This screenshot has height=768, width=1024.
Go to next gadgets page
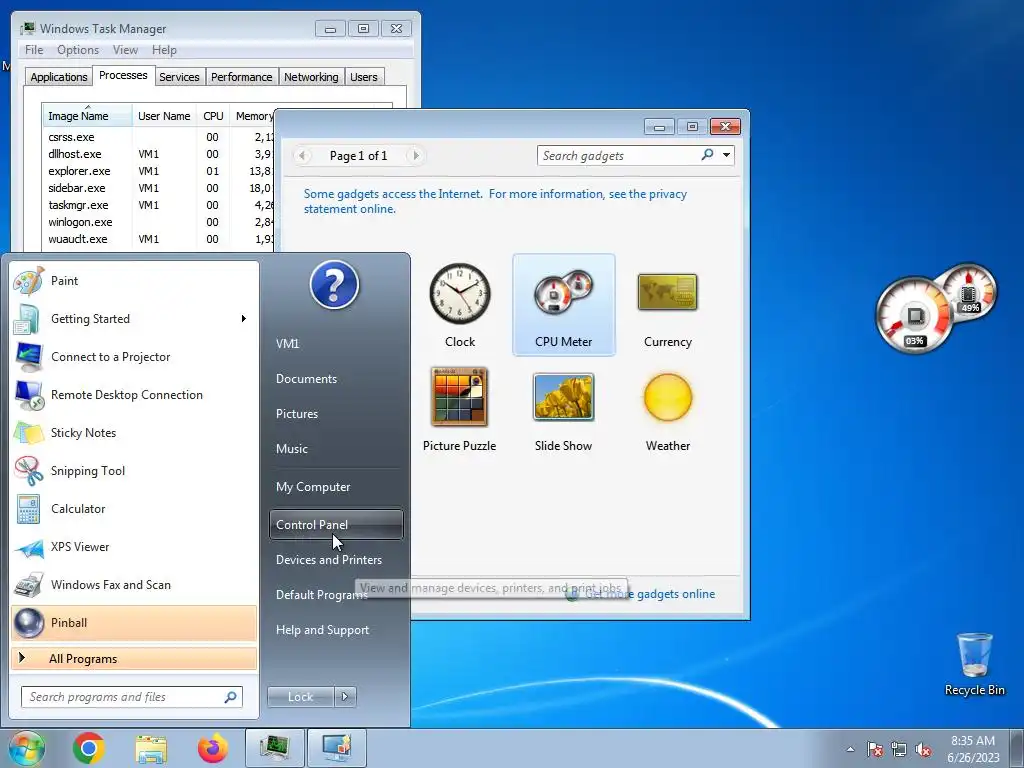(x=415, y=155)
